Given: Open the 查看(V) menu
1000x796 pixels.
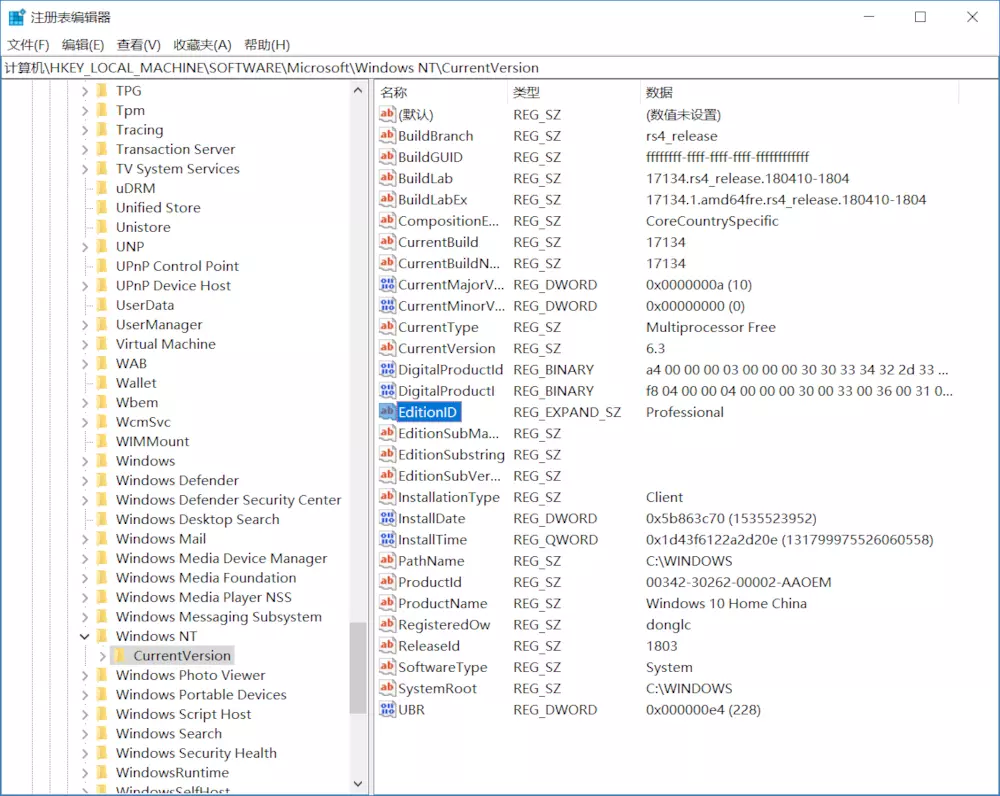Looking at the screenshot, I should [138, 45].
